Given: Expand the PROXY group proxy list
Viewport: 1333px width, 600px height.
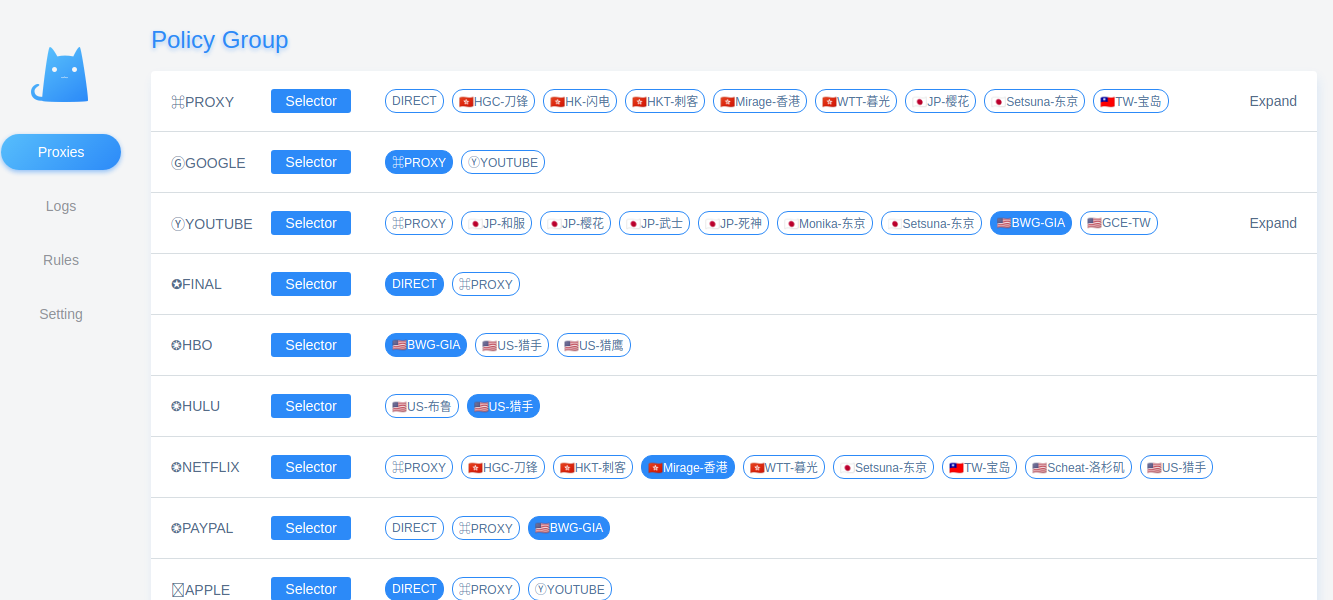Looking at the screenshot, I should point(1273,101).
